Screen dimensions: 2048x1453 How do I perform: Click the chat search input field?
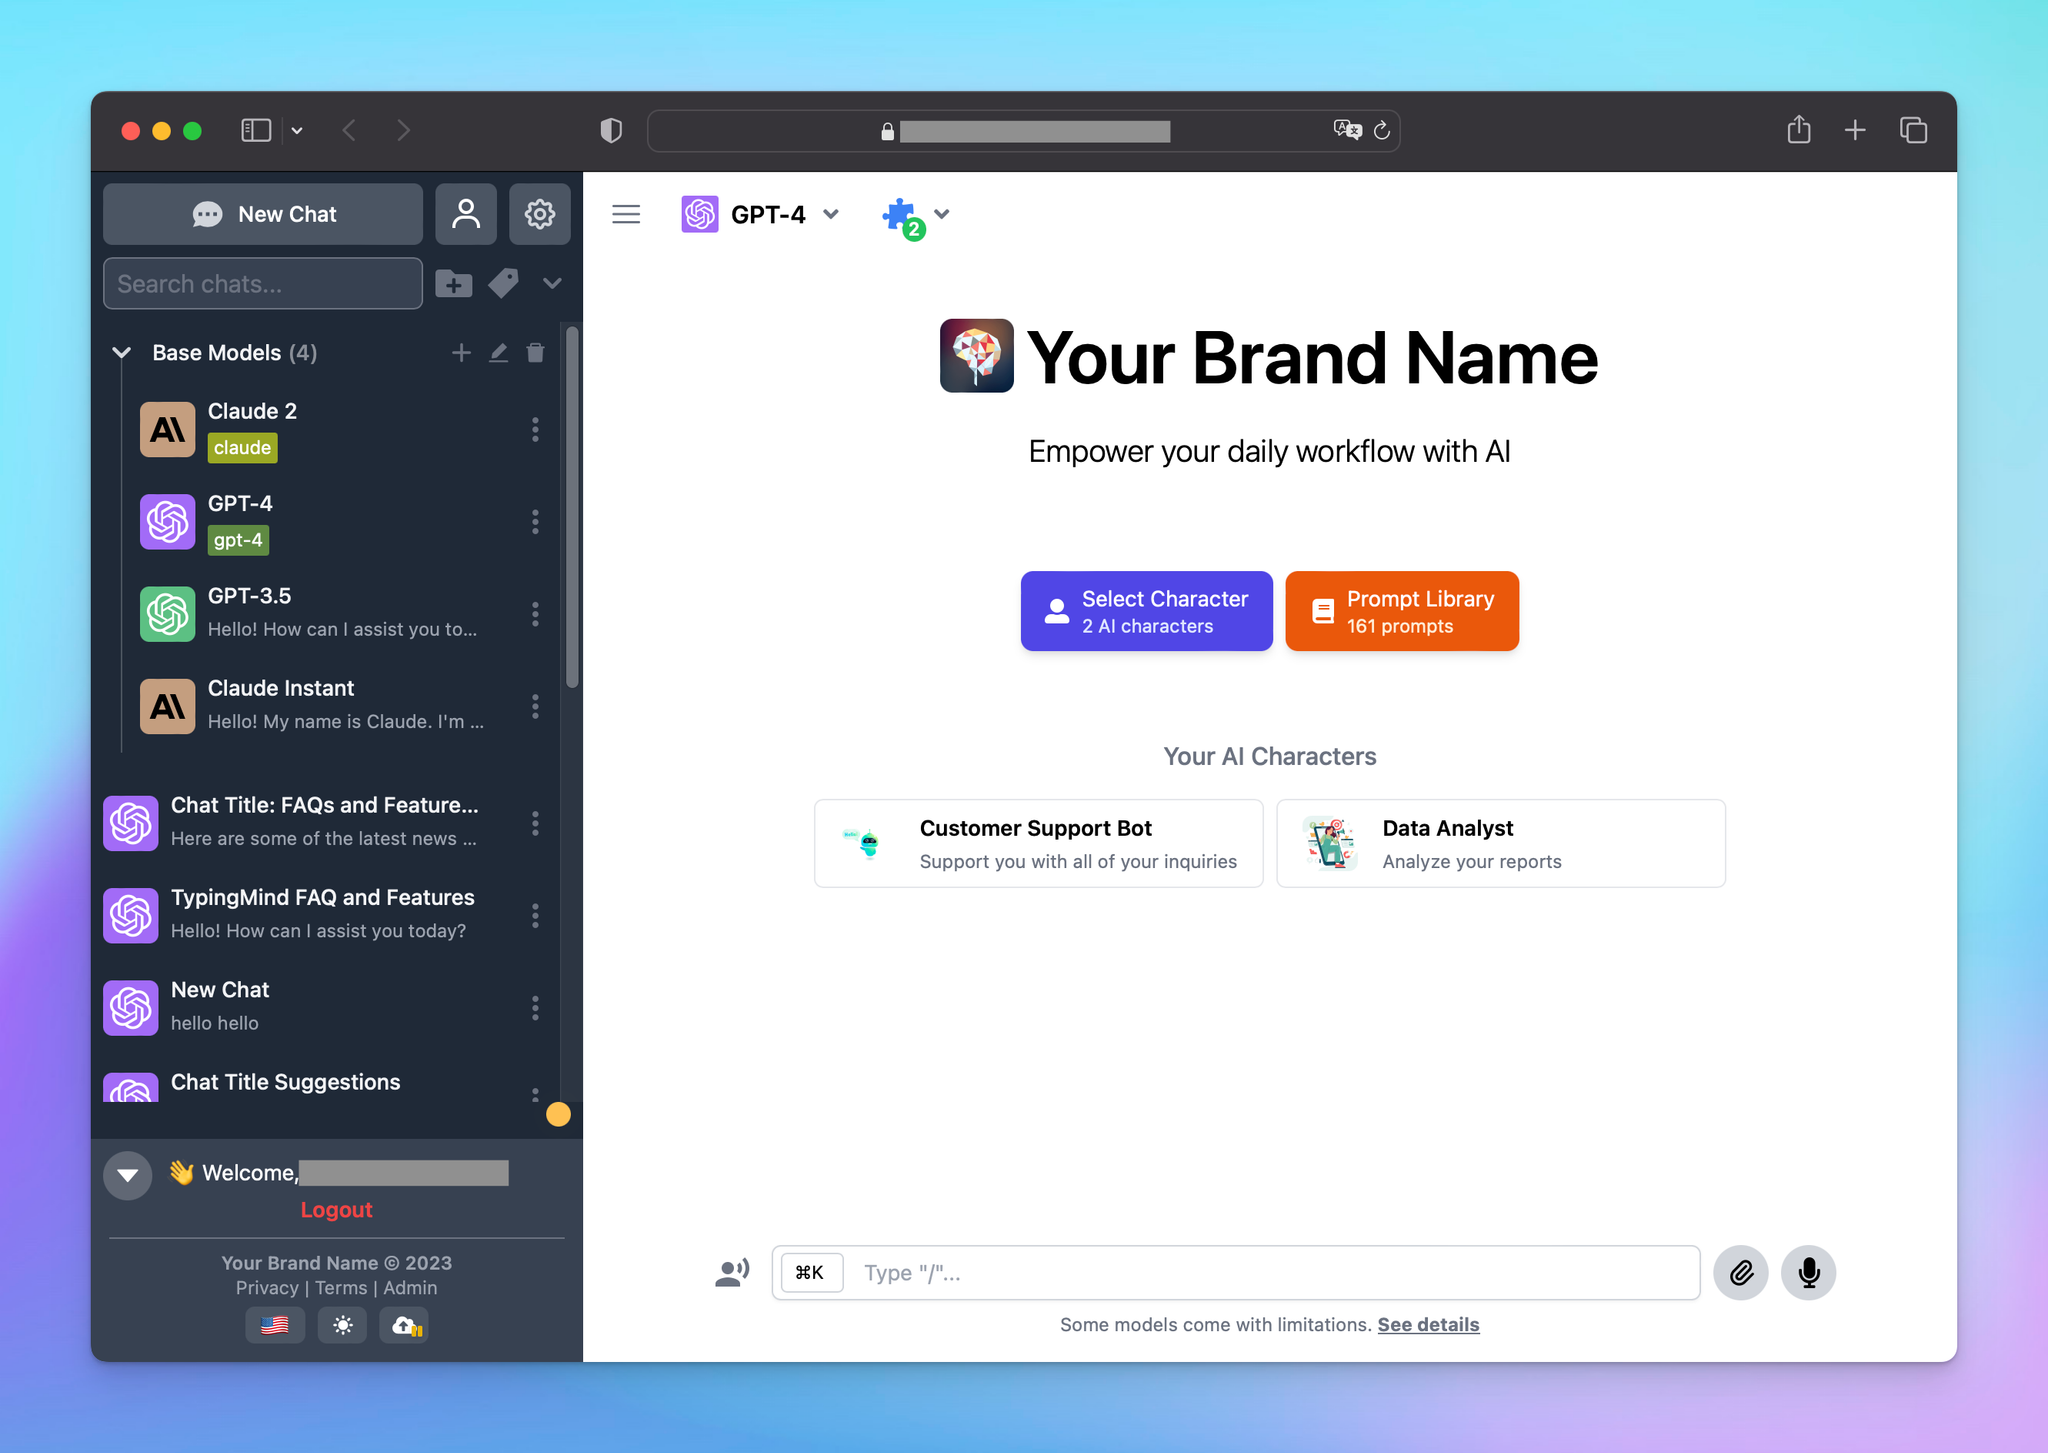coord(262,283)
